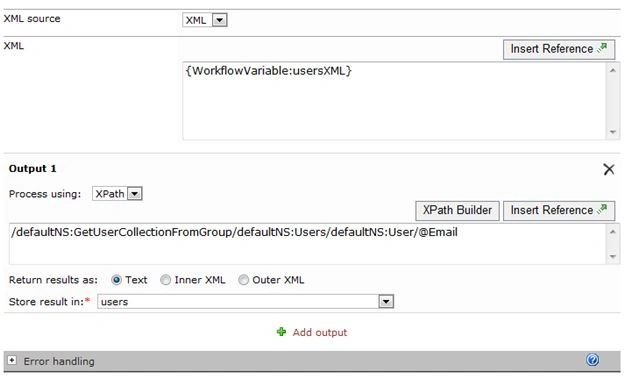This screenshot has height=378, width=624.
Task: Click the Add output link
Action: pos(320,332)
